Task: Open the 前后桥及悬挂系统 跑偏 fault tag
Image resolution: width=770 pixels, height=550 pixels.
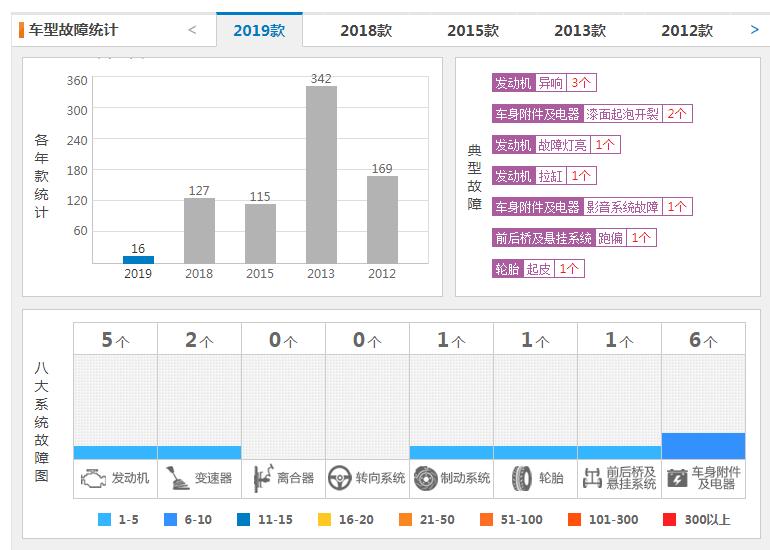Action: pyautogui.click(x=574, y=238)
